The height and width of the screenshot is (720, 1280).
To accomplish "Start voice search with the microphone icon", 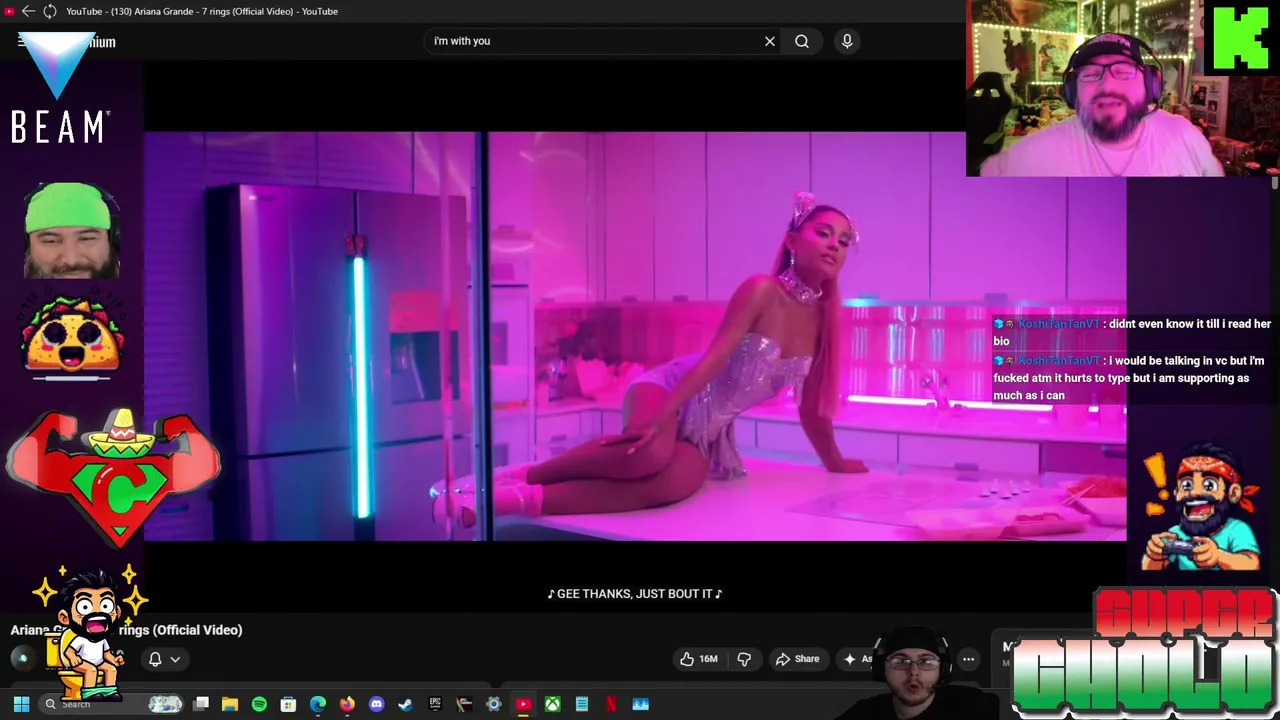I will [847, 41].
